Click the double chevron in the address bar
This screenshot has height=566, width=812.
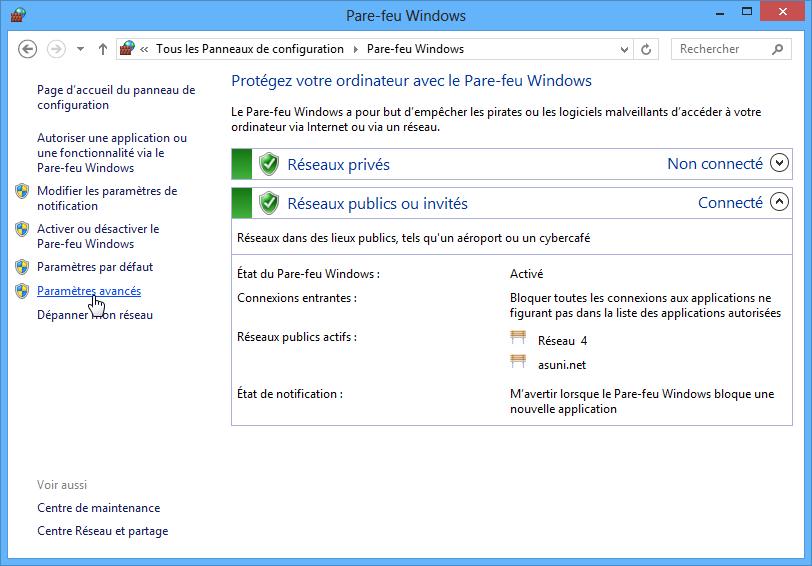(144, 50)
